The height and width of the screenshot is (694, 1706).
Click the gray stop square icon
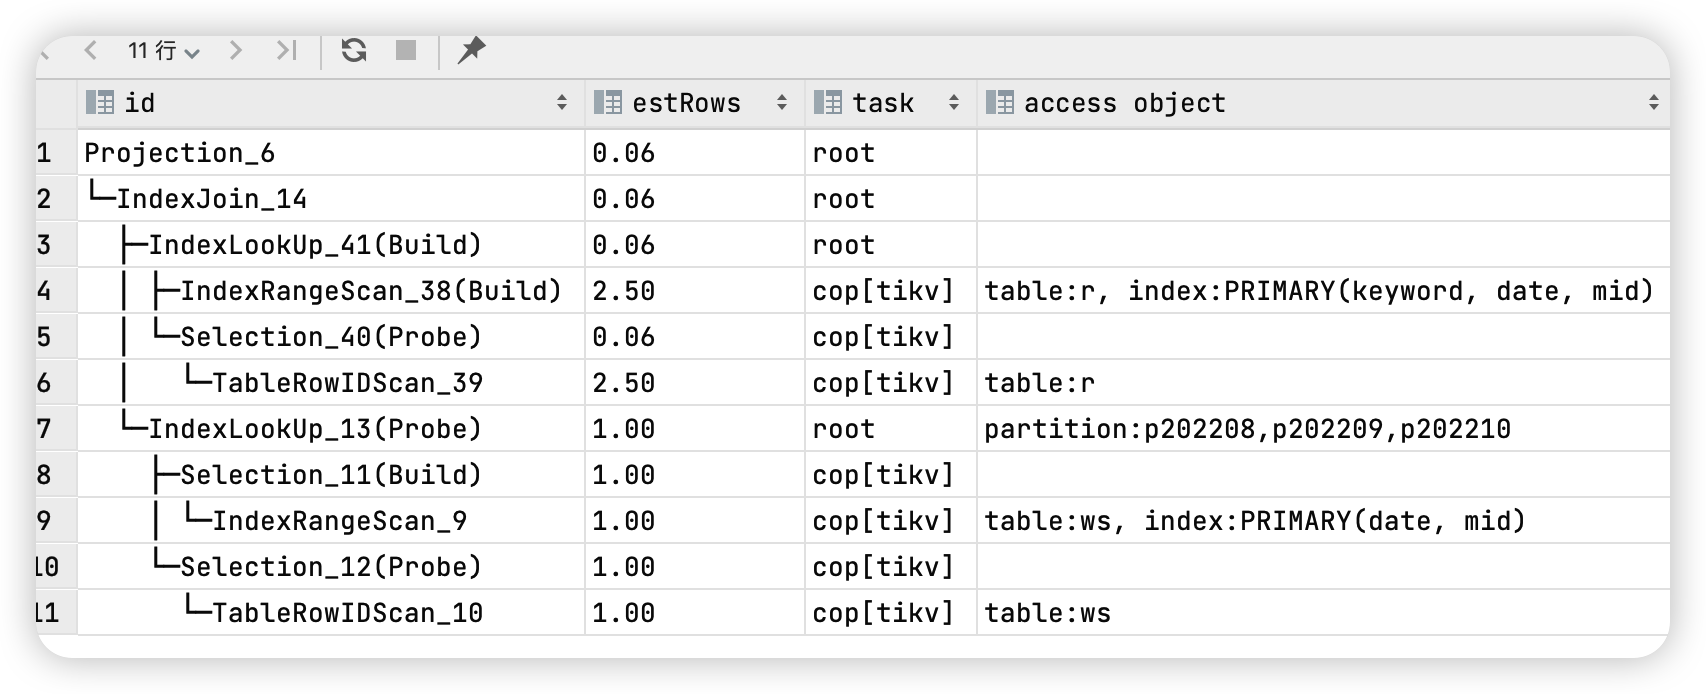coord(406,50)
